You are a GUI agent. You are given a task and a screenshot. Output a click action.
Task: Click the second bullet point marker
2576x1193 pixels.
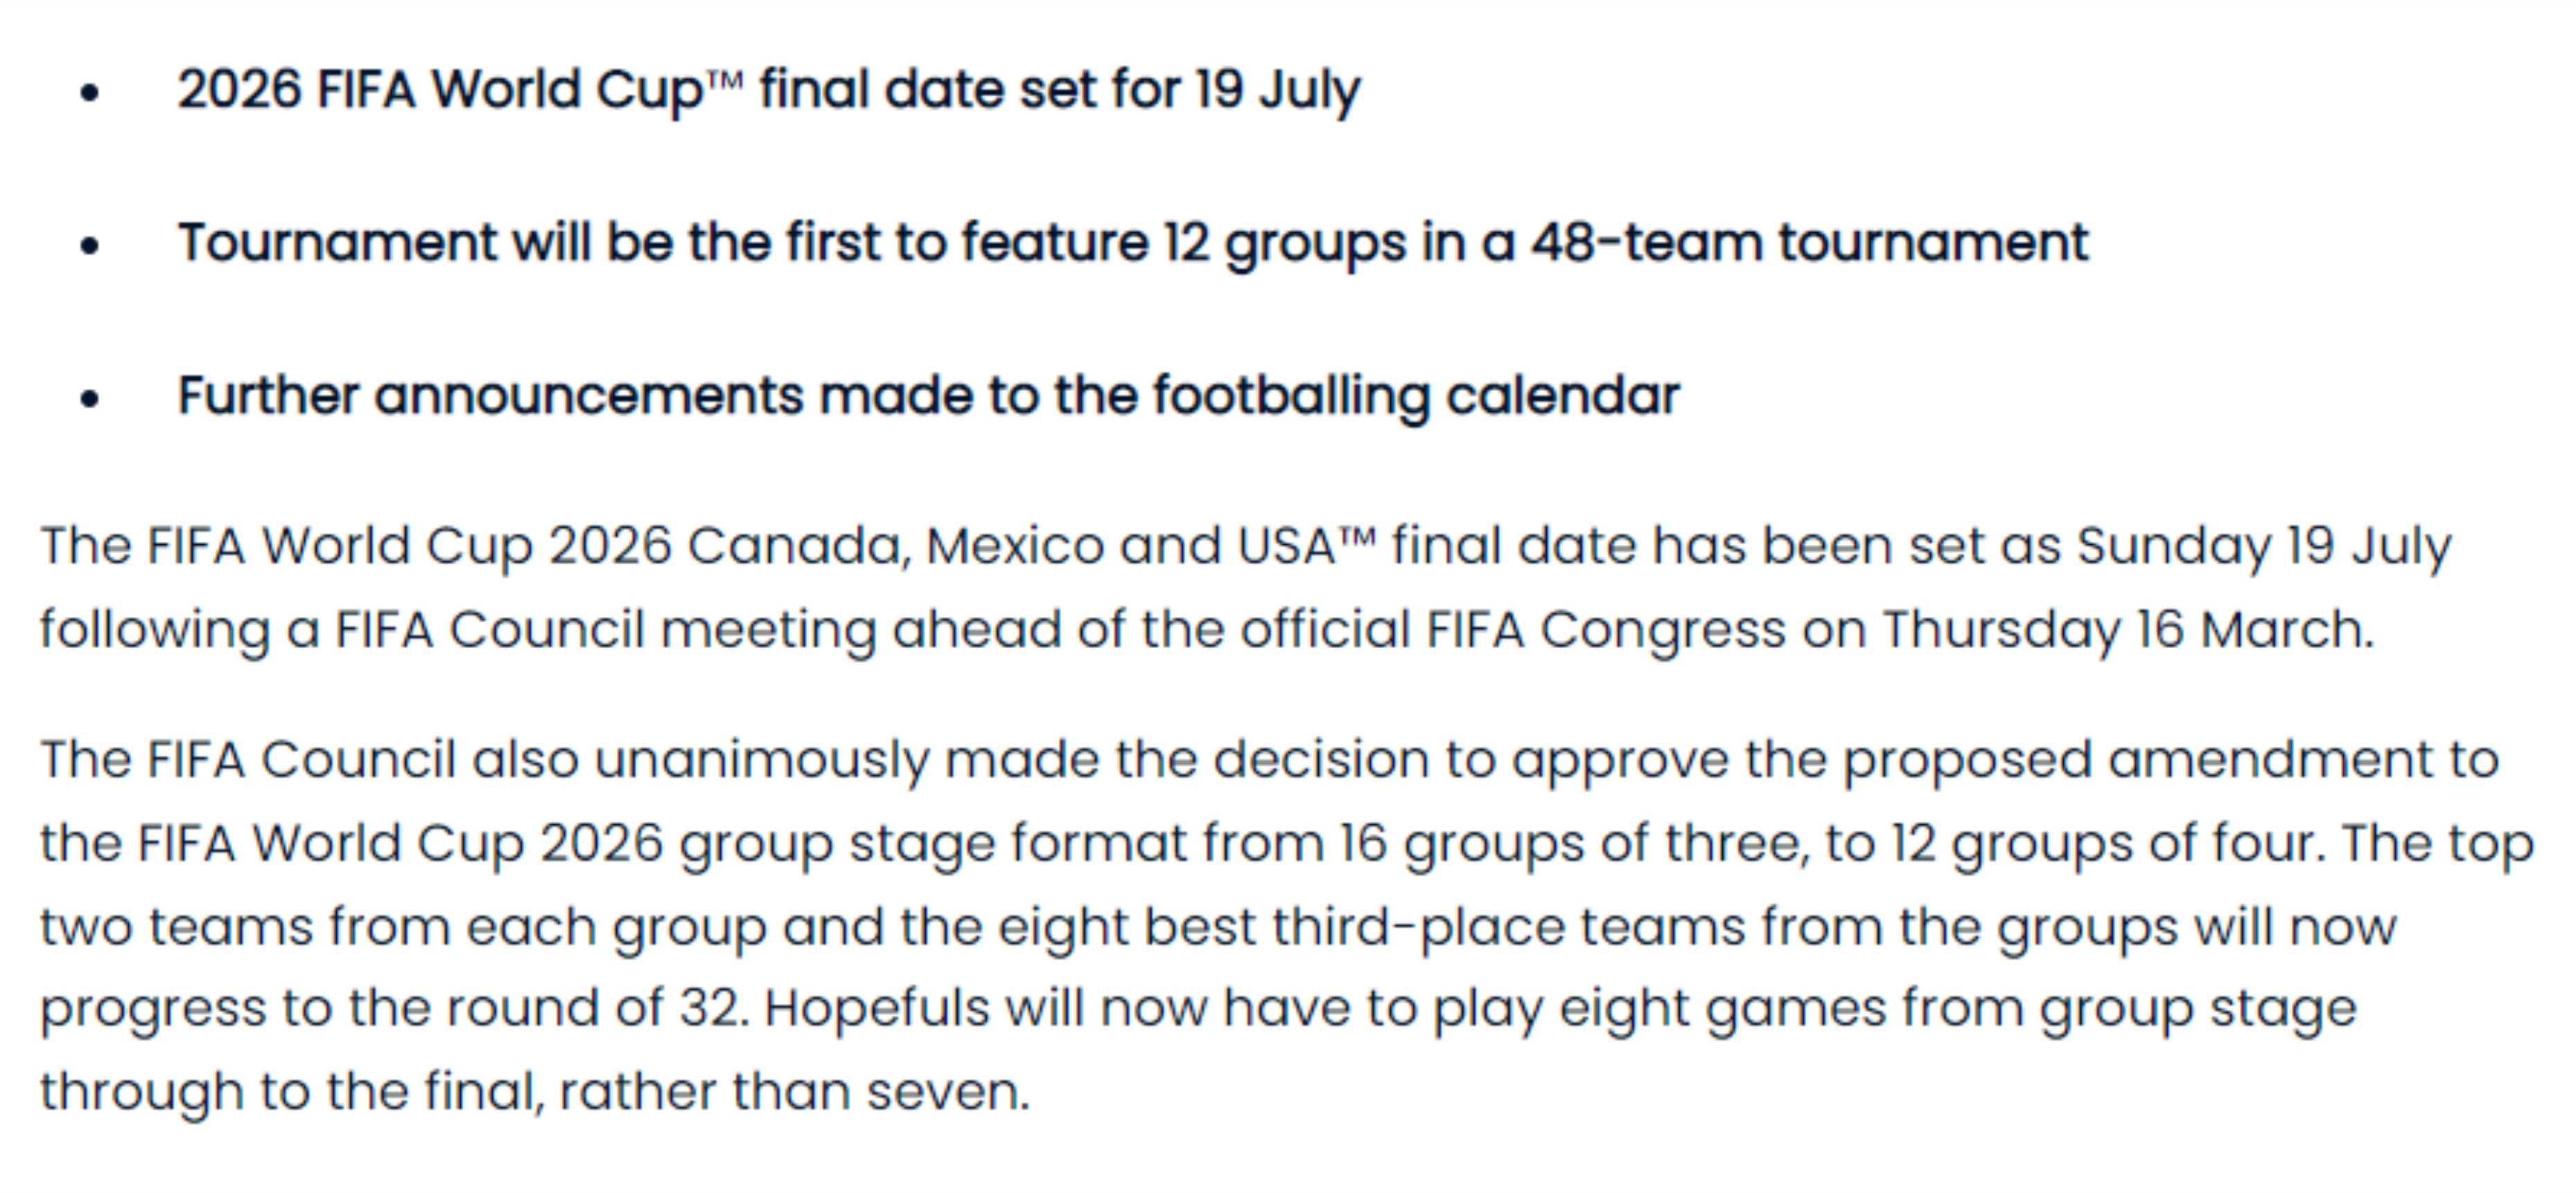pyautogui.click(x=90, y=246)
